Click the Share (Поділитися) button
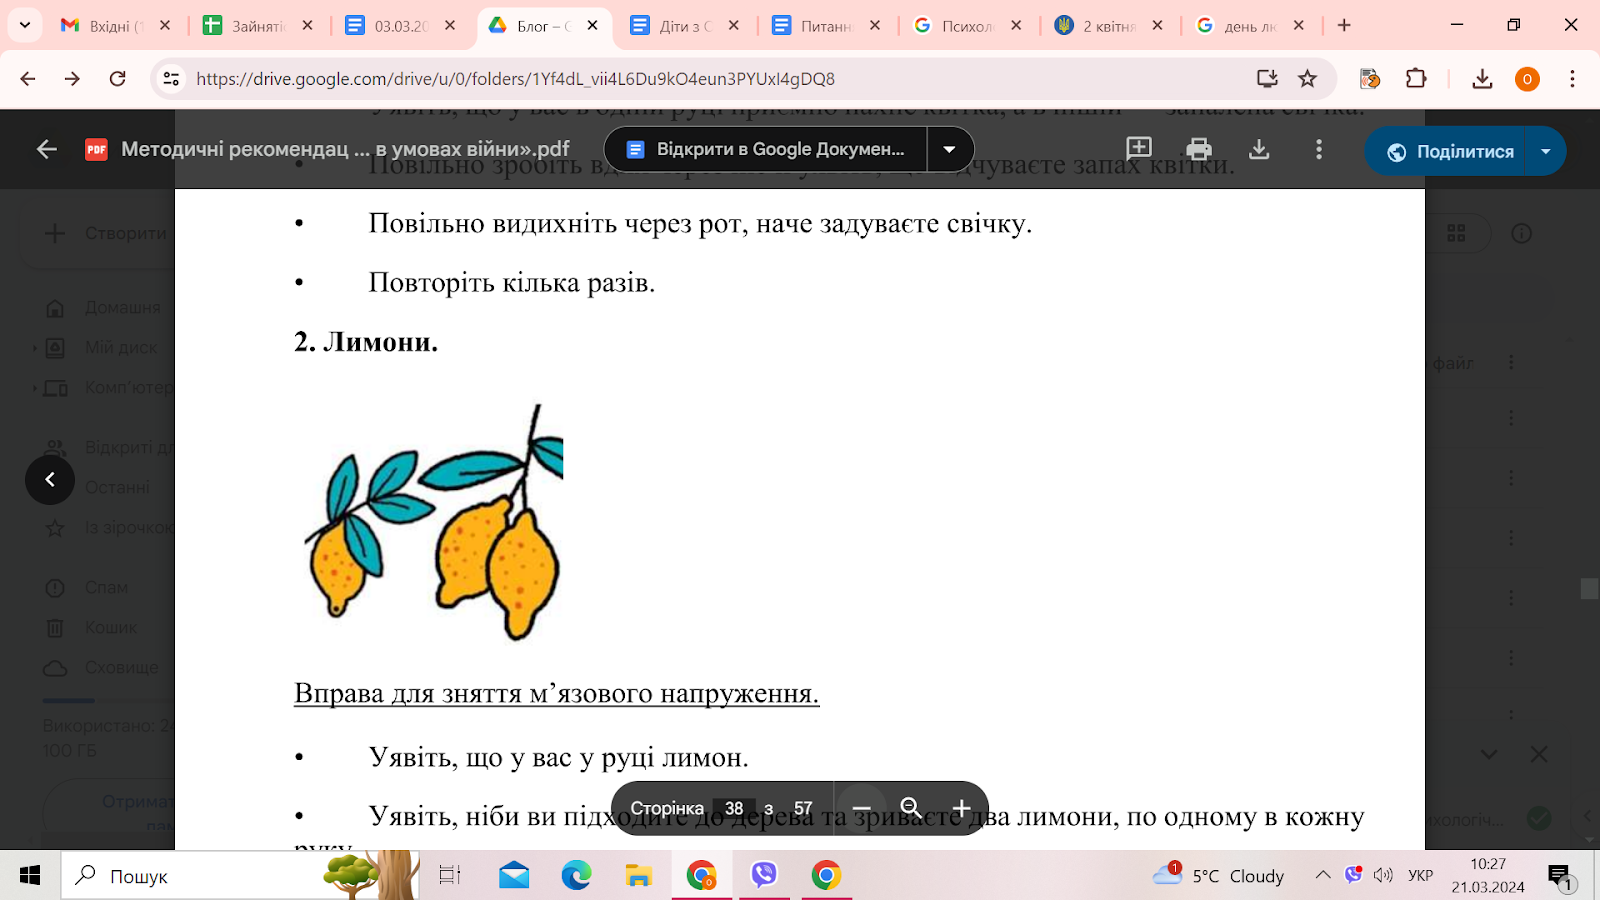1600x900 pixels. 1446,151
